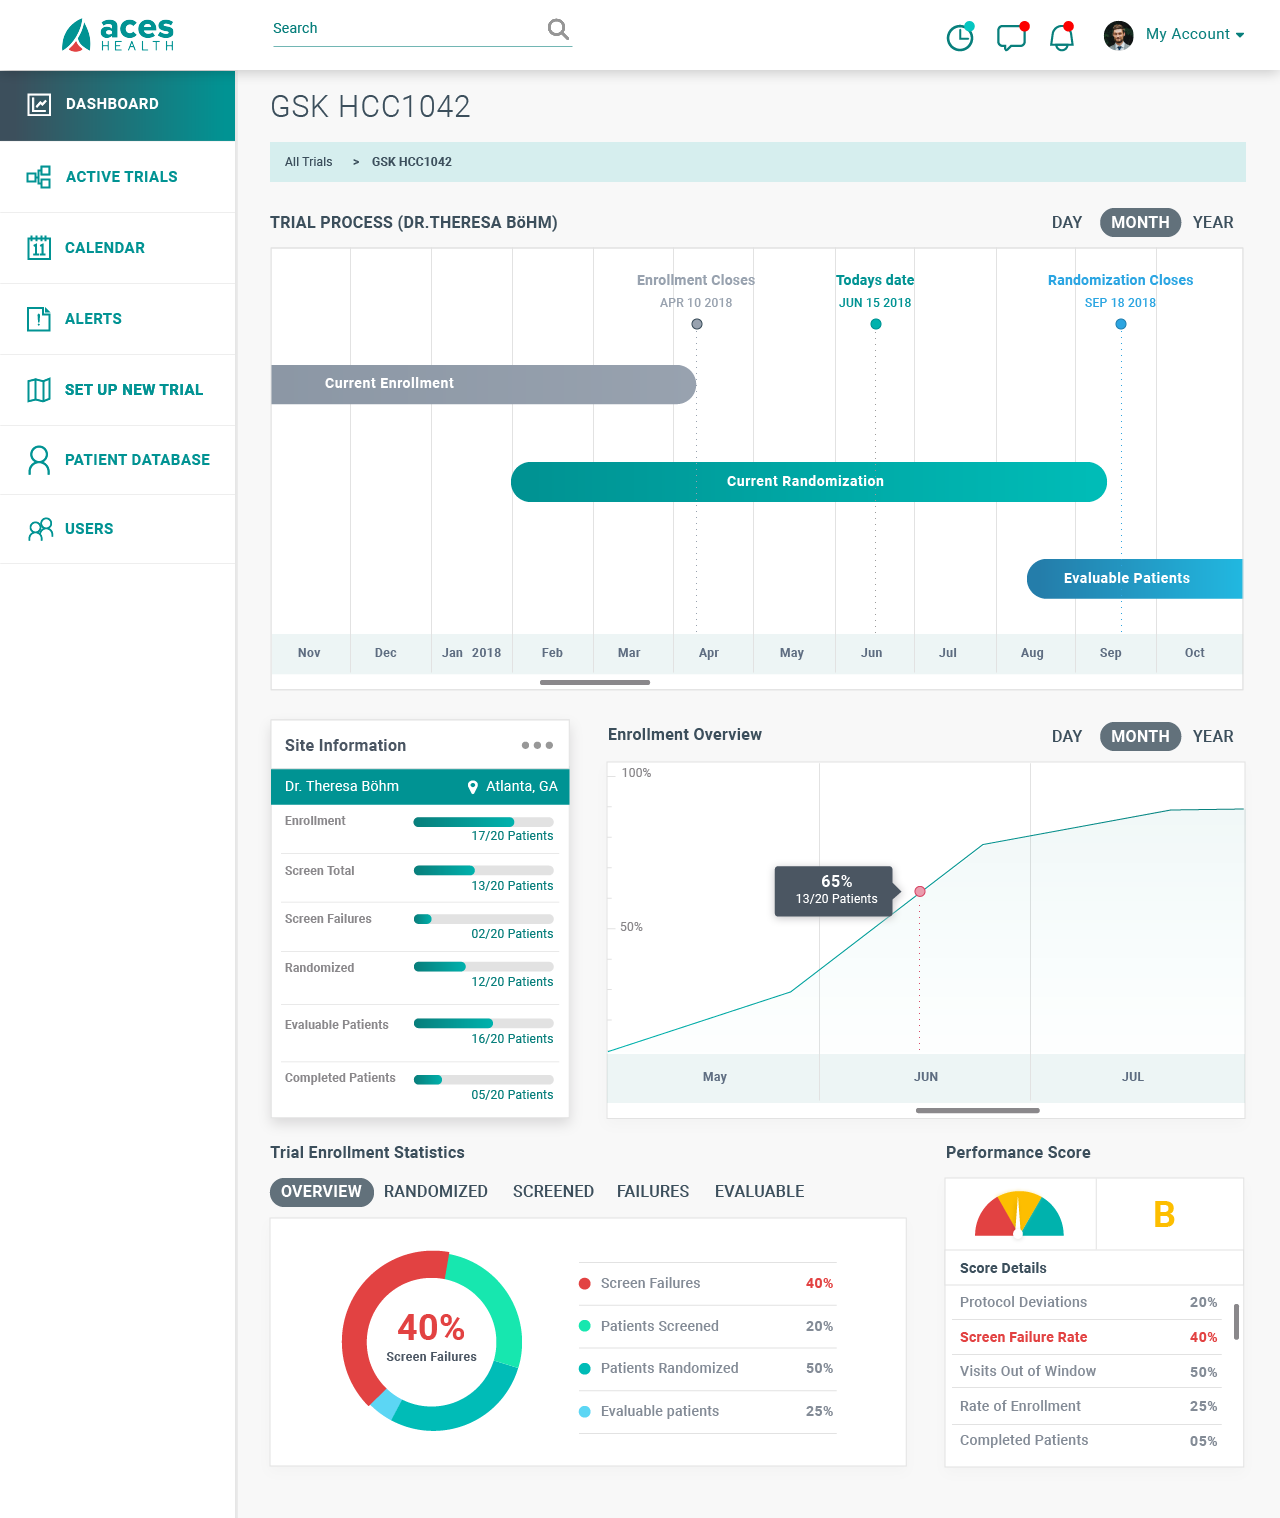Click the Todays date timeline marker
The height and width of the screenshot is (1518, 1280).
coord(876,324)
